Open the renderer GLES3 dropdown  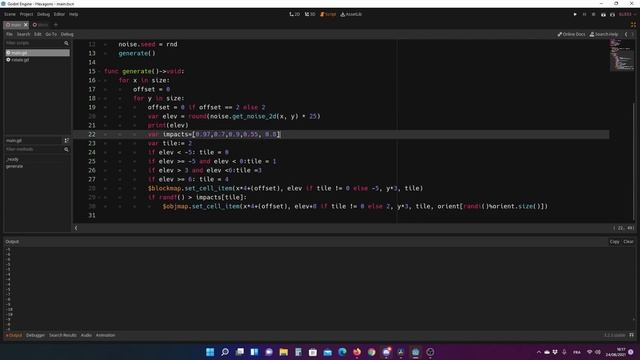point(627,14)
